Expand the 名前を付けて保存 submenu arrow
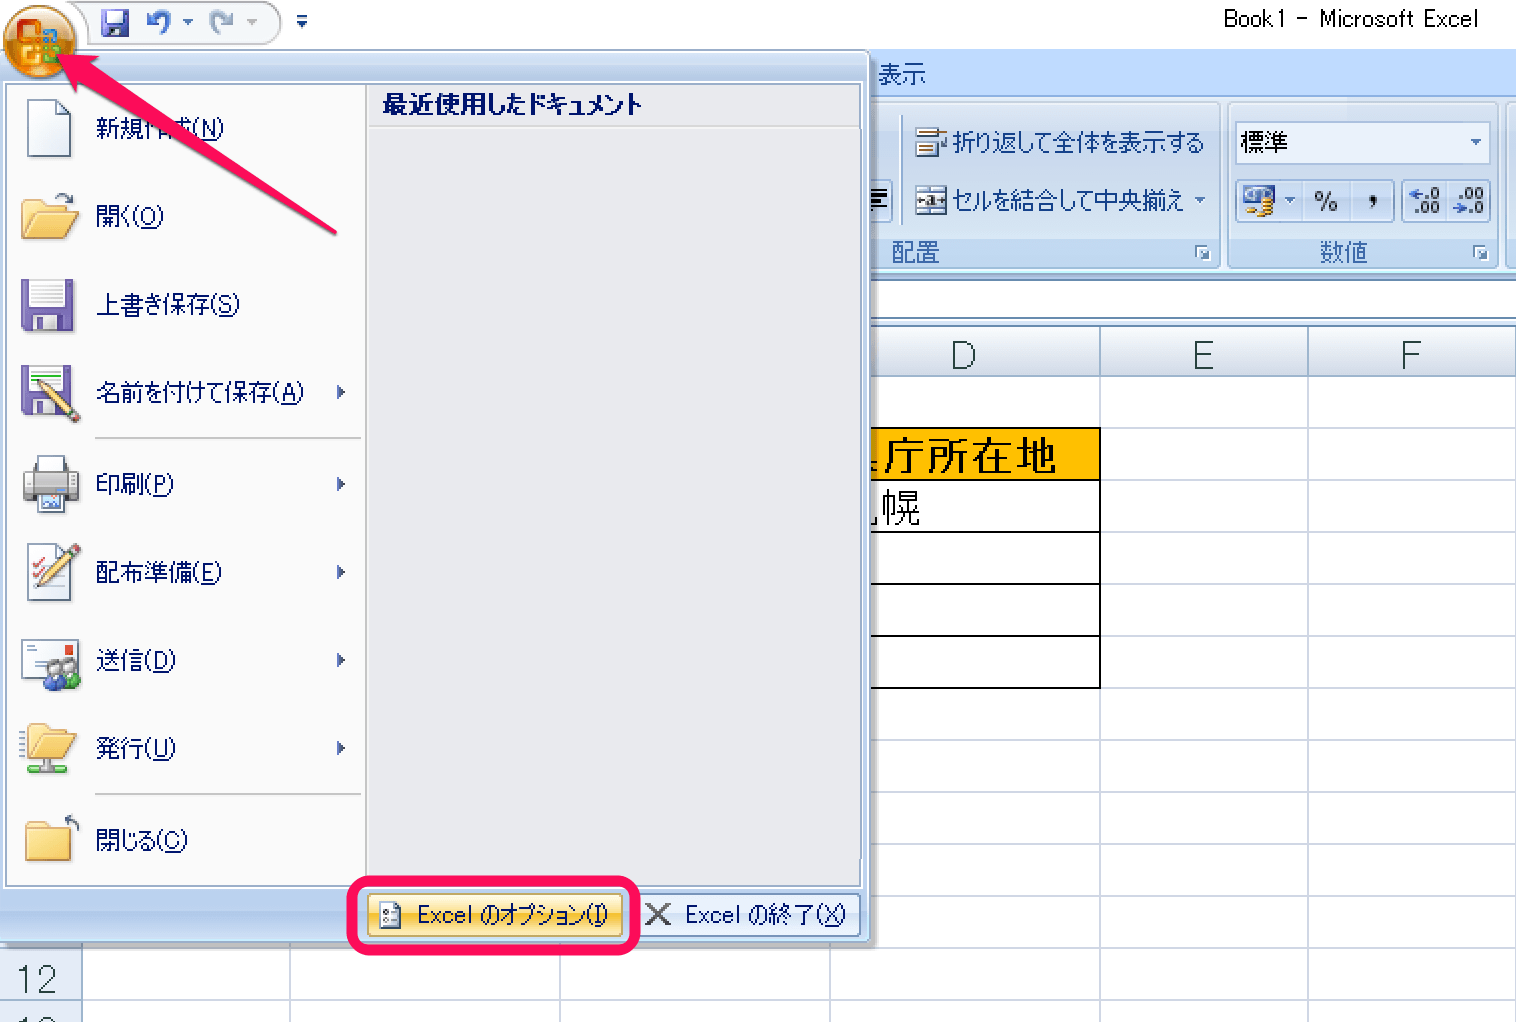The height and width of the screenshot is (1022, 1516). (341, 392)
